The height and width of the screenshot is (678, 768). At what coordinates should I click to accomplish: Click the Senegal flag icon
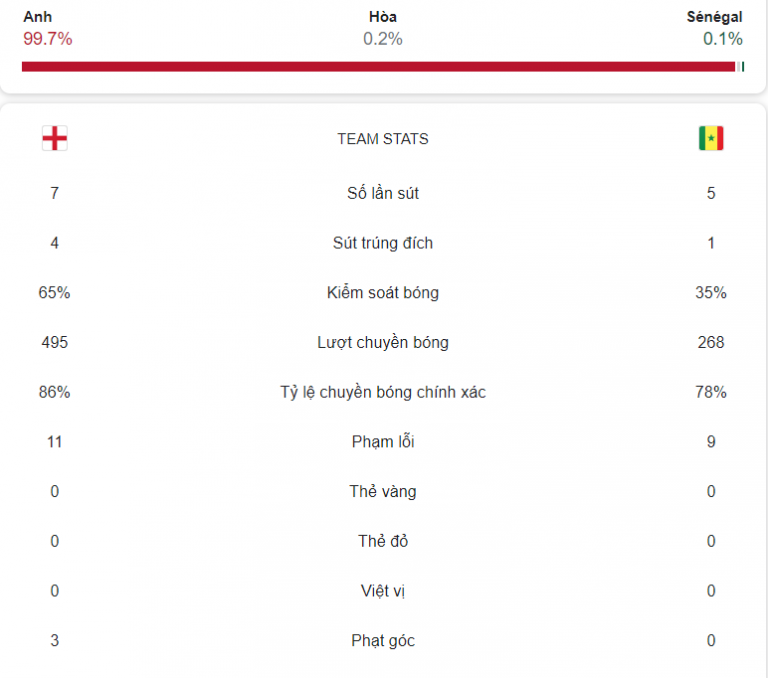coord(711,138)
